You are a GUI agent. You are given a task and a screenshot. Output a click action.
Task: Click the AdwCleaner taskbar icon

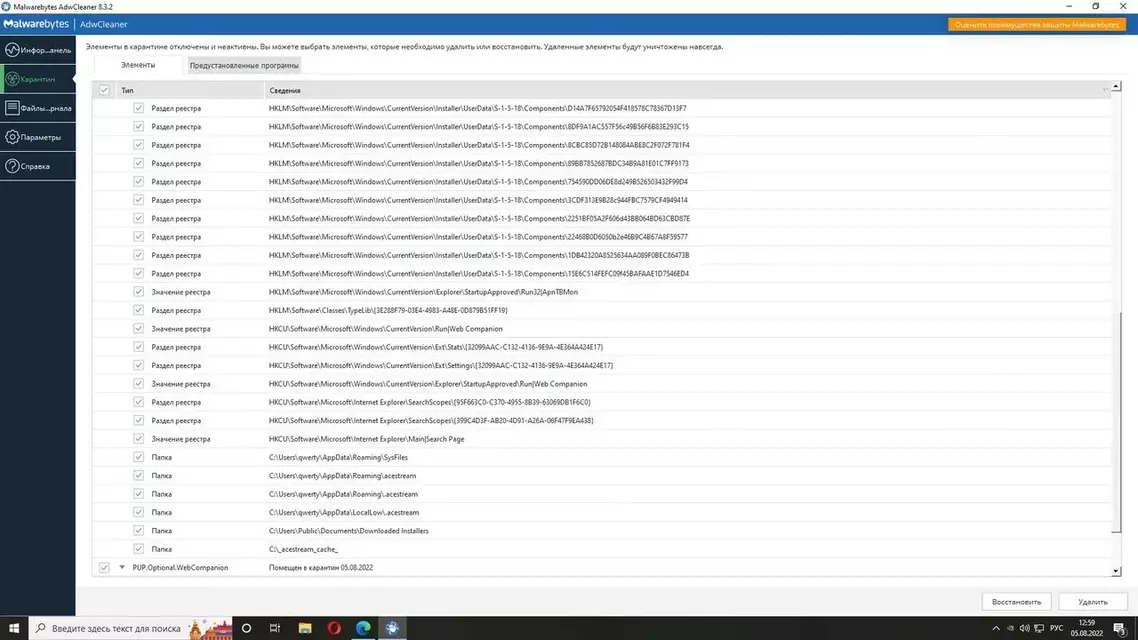pyautogui.click(x=392, y=628)
